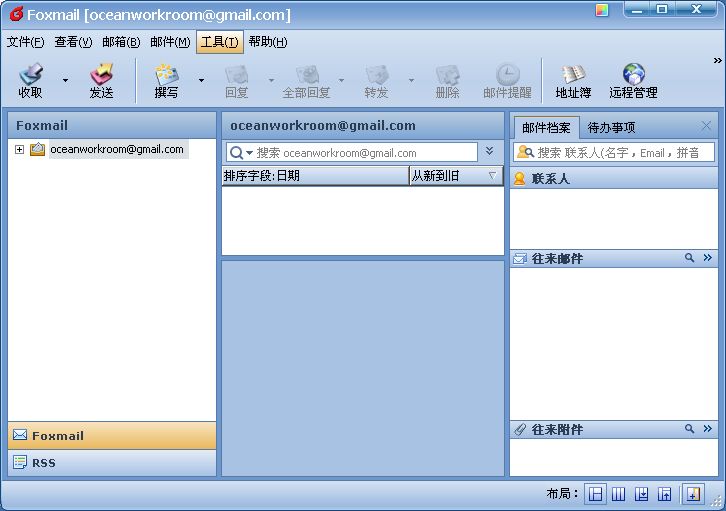Open the 邮箱(B) menu
The width and height of the screenshot is (726, 511).
(121, 42)
